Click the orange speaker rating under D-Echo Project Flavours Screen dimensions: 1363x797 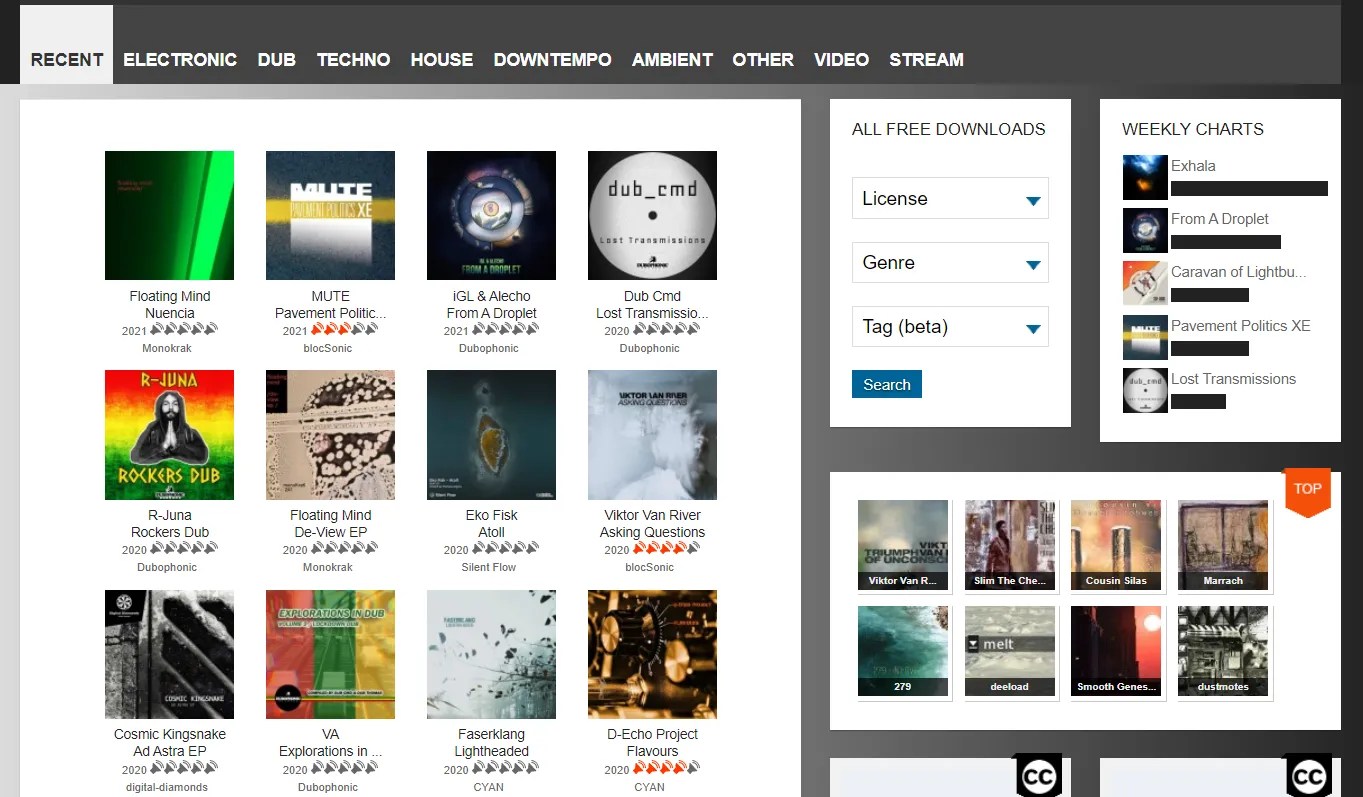[x=667, y=769]
